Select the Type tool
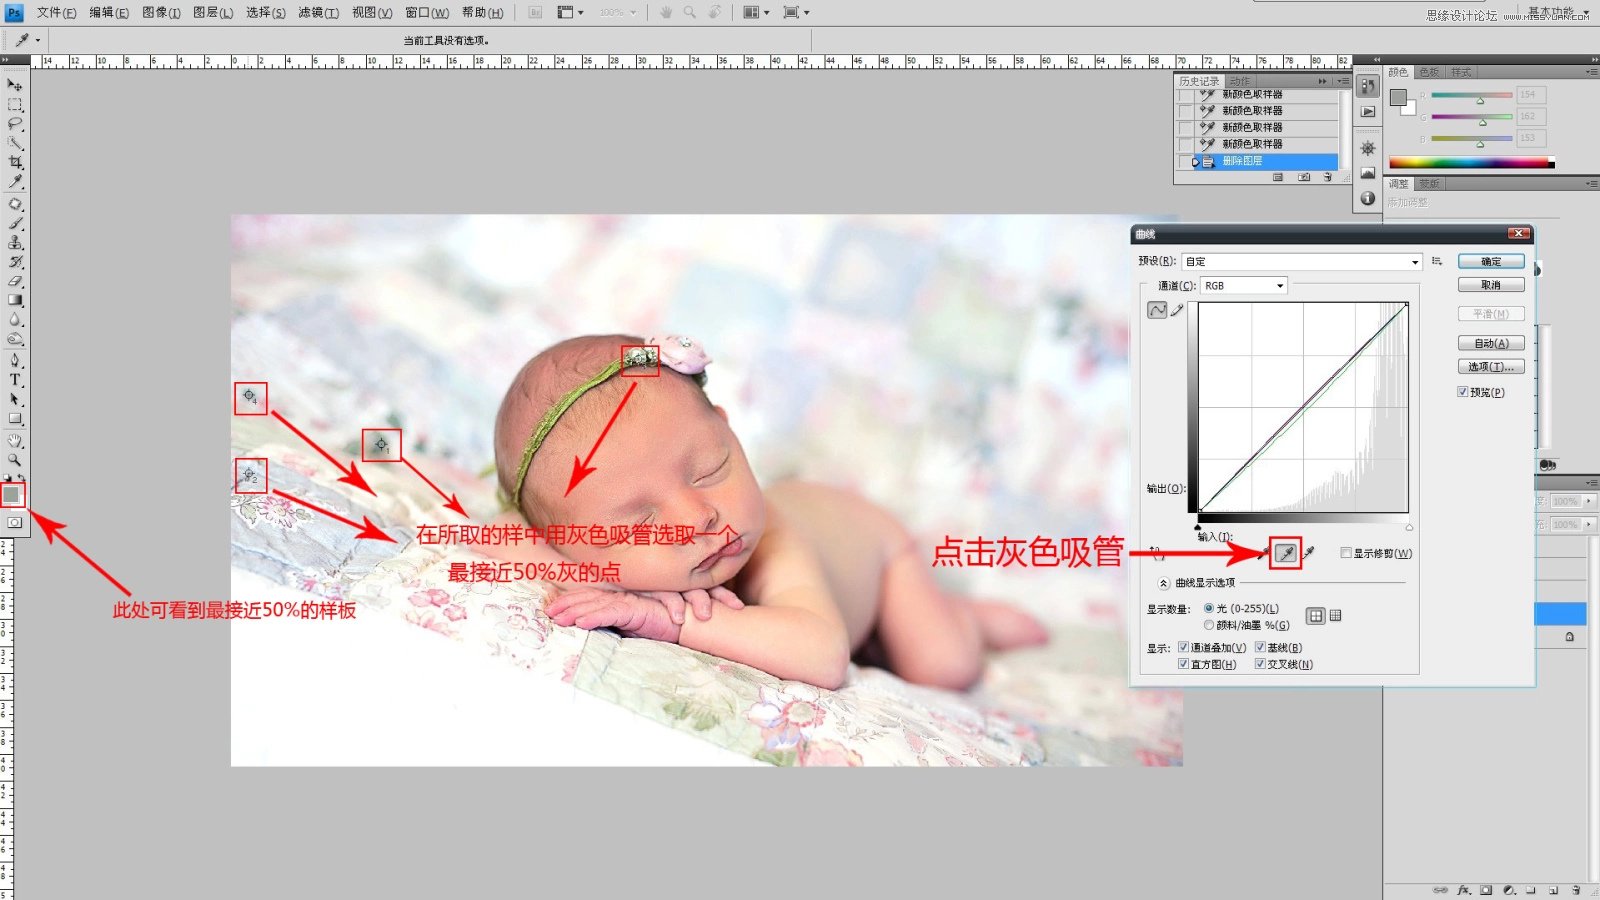The width and height of the screenshot is (1600, 900). 14,380
